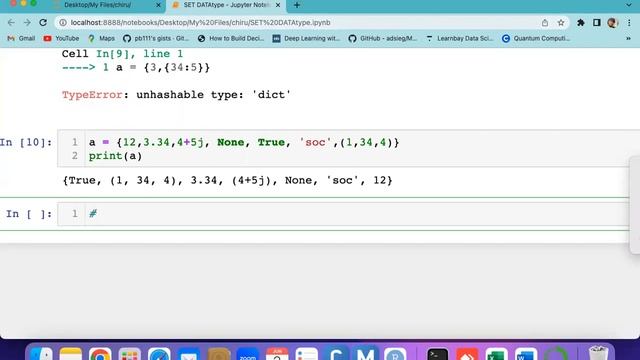Open the How to Build Deci... bookmark

click(231, 38)
